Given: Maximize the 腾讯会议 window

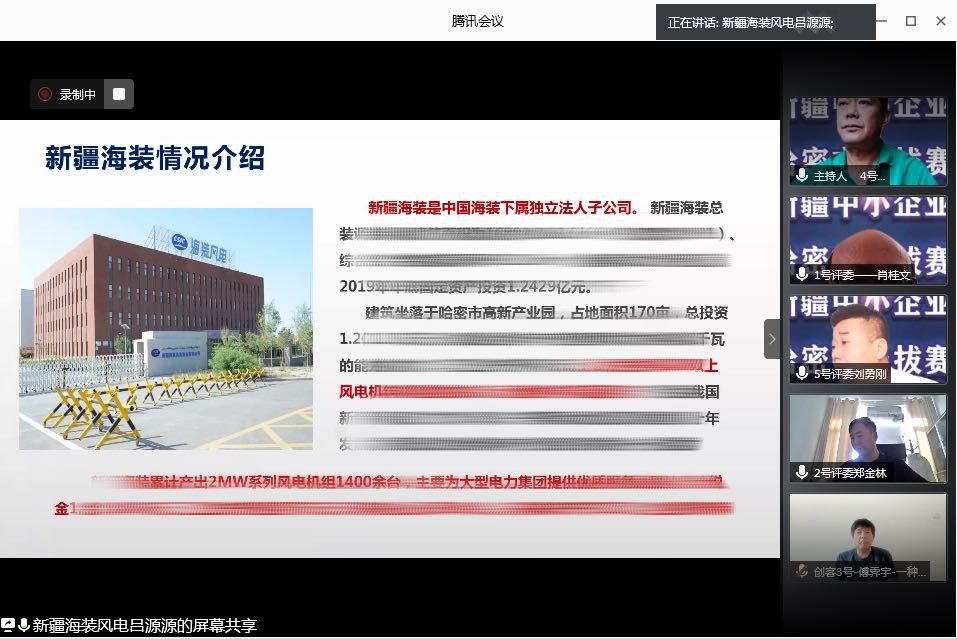Looking at the screenshot, I should 911,21.
